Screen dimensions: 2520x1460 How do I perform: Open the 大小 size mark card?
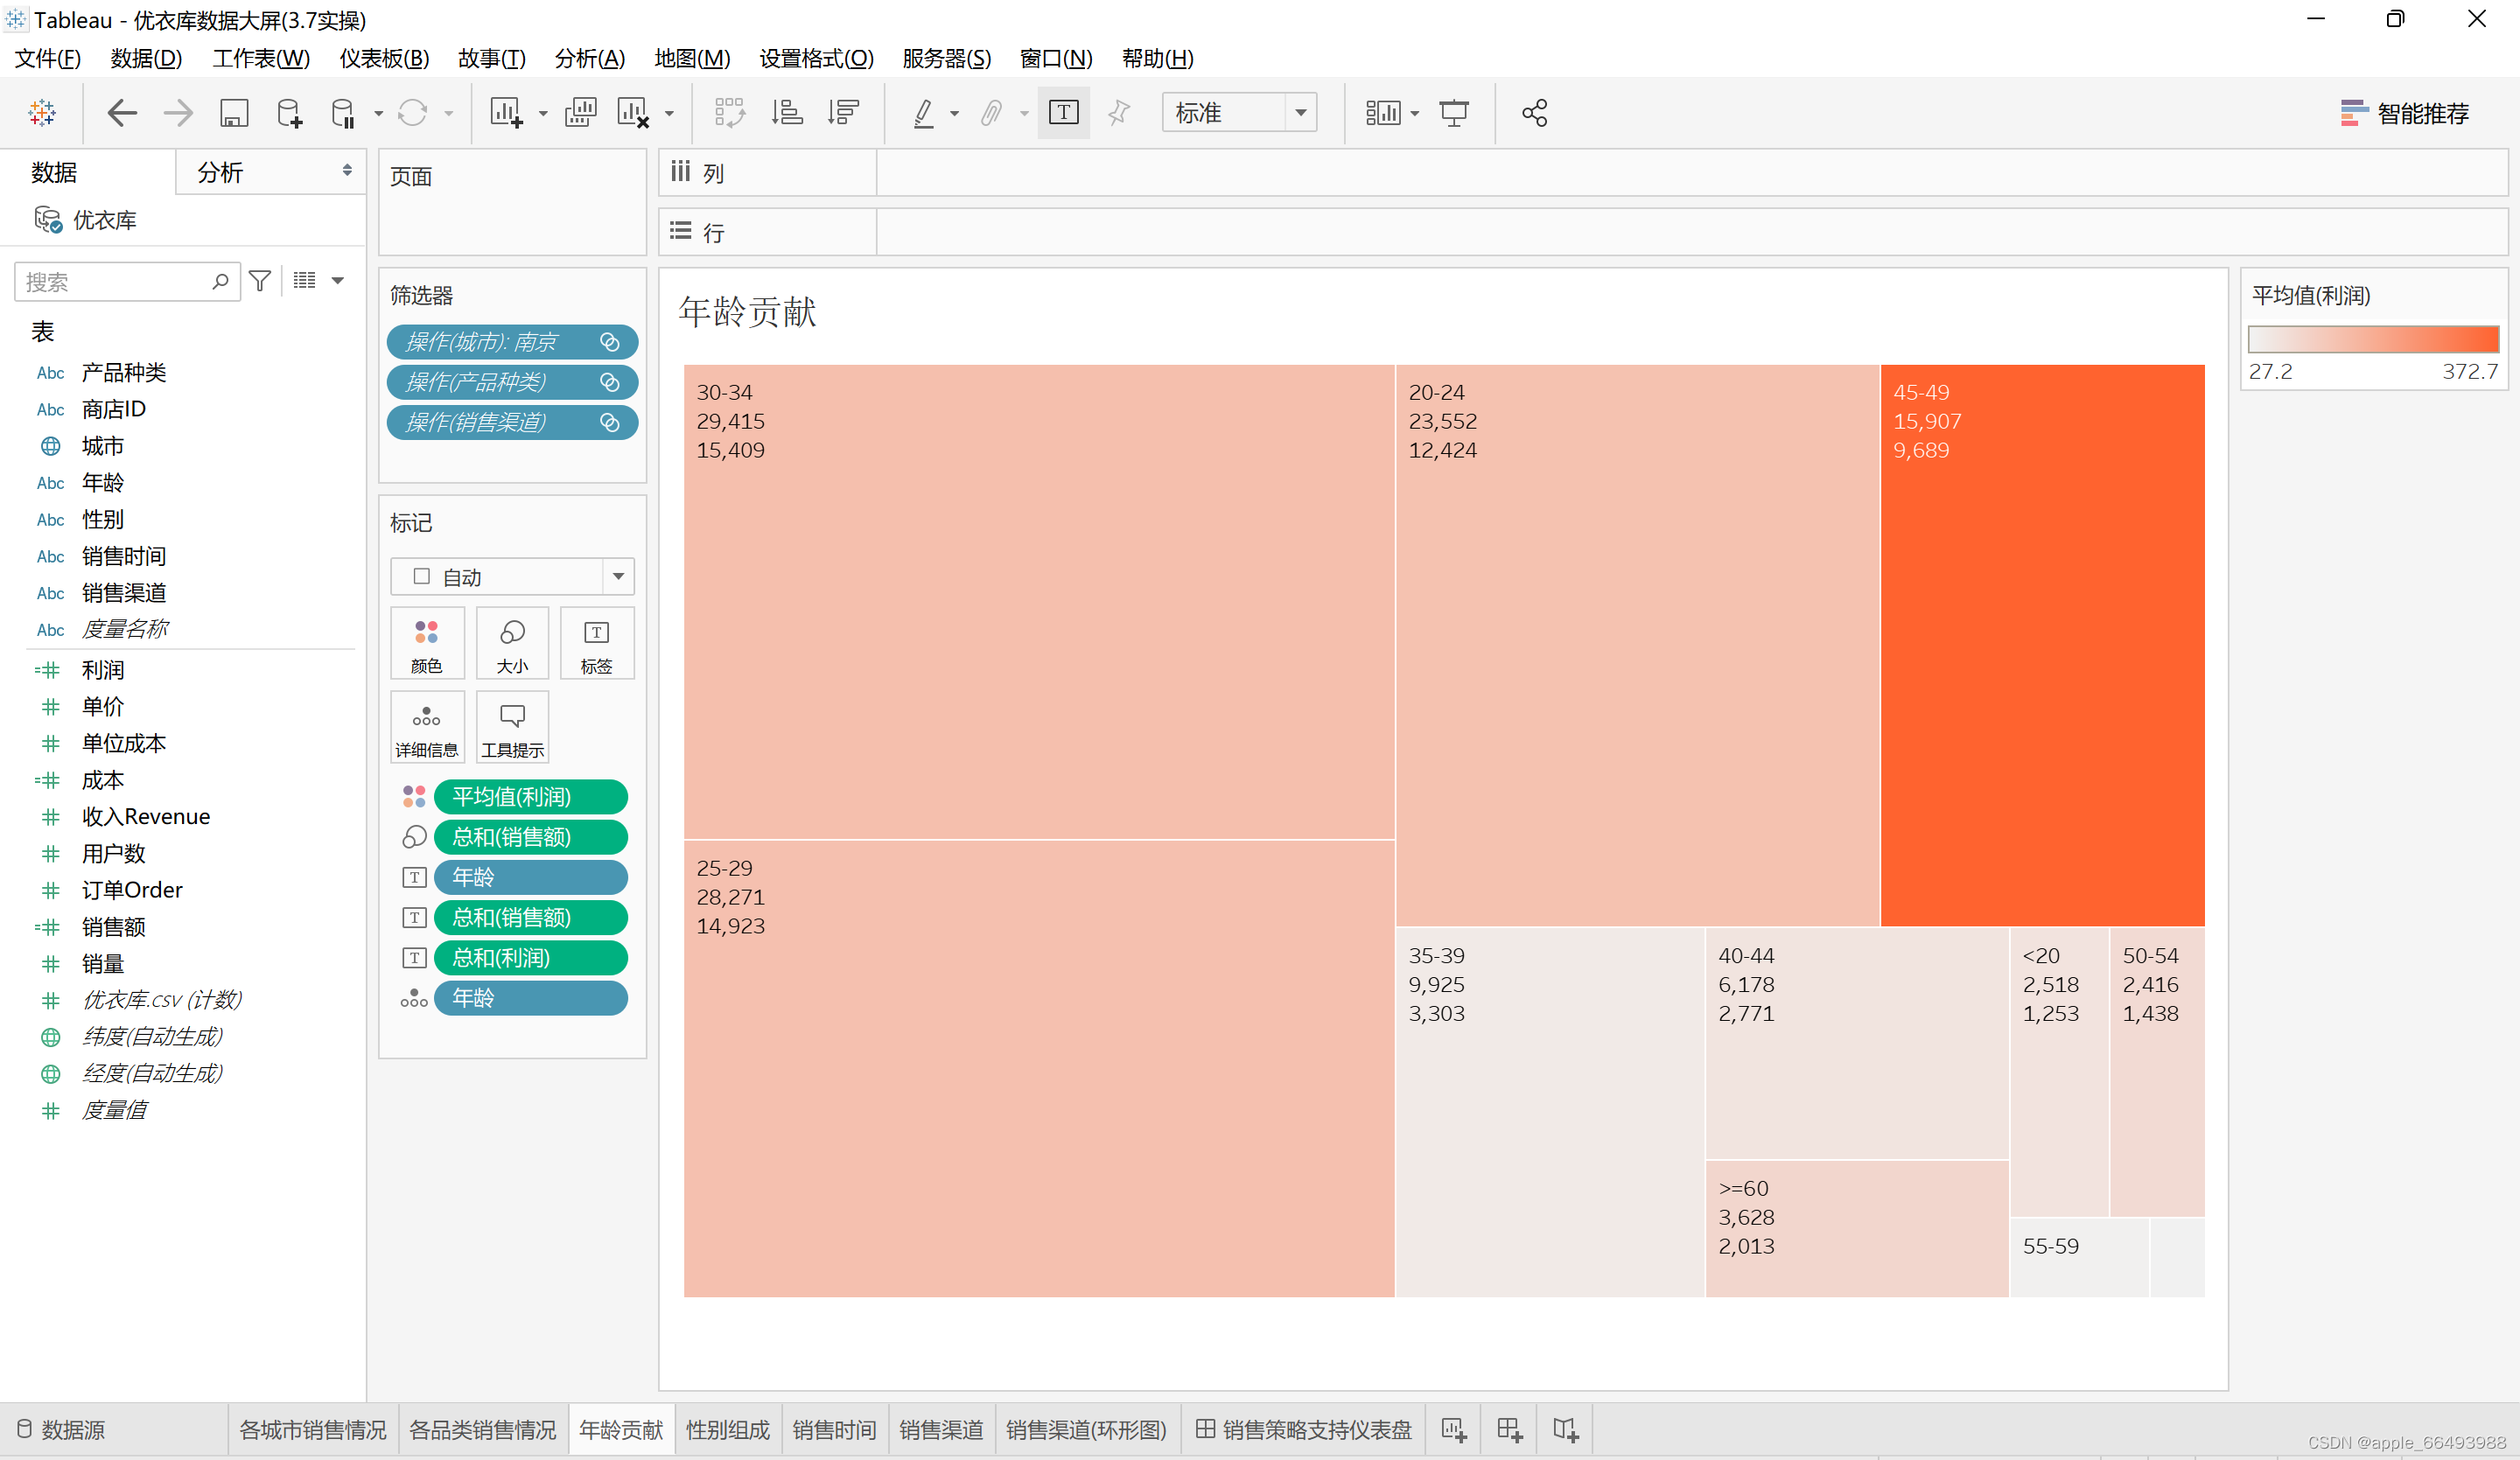[512, 643]
